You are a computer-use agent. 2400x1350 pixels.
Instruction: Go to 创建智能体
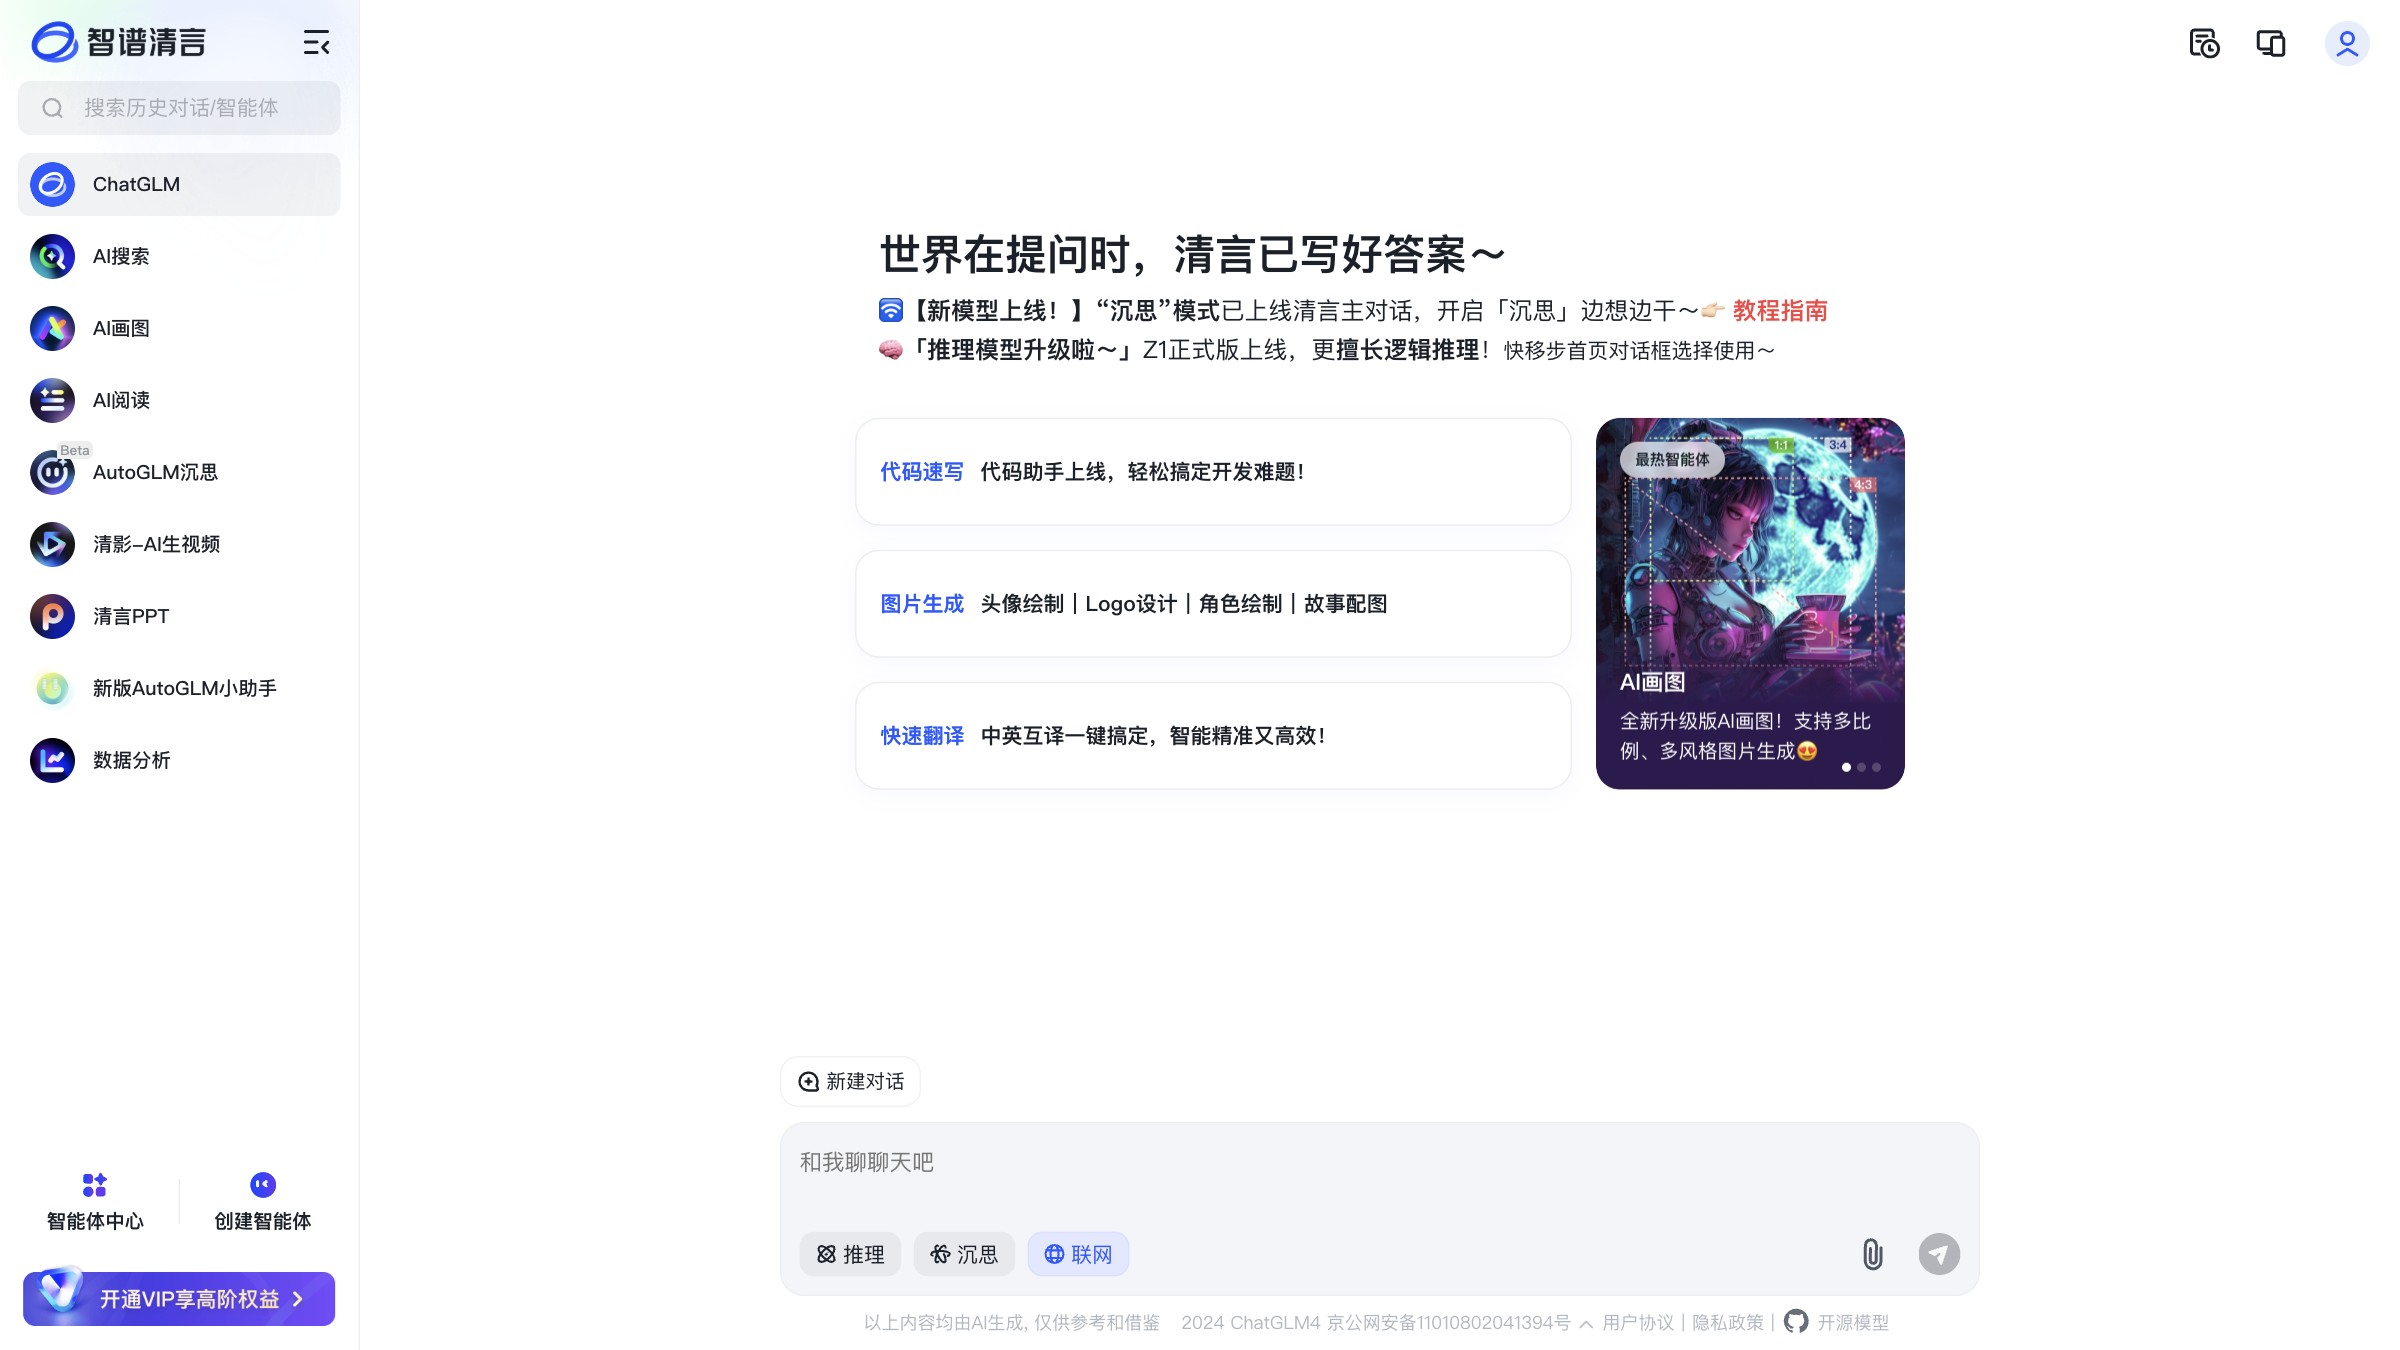tap(261, 1200)
